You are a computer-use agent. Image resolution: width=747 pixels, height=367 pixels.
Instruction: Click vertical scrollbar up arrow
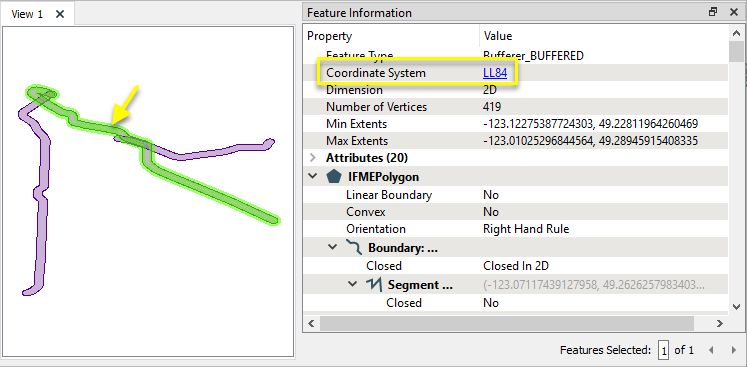pyautogui.click(x=736, y=32)
